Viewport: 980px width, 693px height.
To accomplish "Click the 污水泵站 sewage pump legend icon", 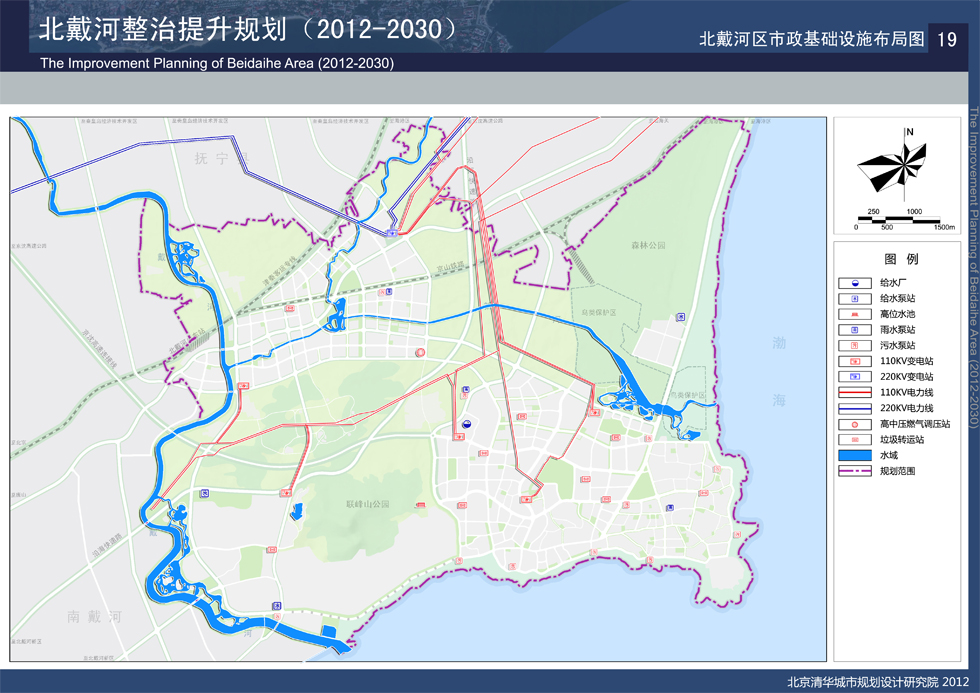I will tap(856, 345).
